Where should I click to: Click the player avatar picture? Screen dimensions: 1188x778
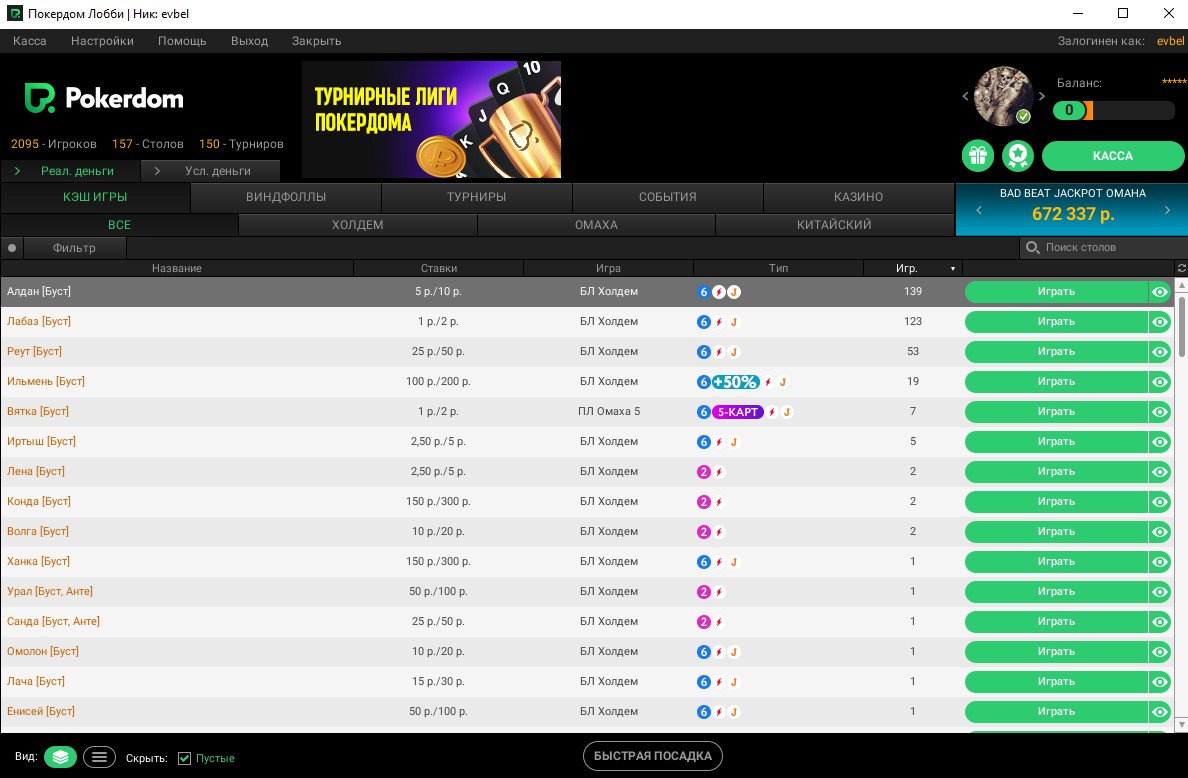(x=1003, y=96)
